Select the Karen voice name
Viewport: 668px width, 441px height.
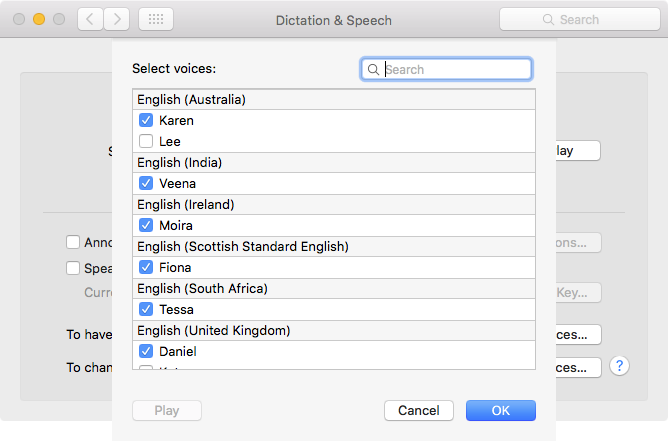(176, 121)
